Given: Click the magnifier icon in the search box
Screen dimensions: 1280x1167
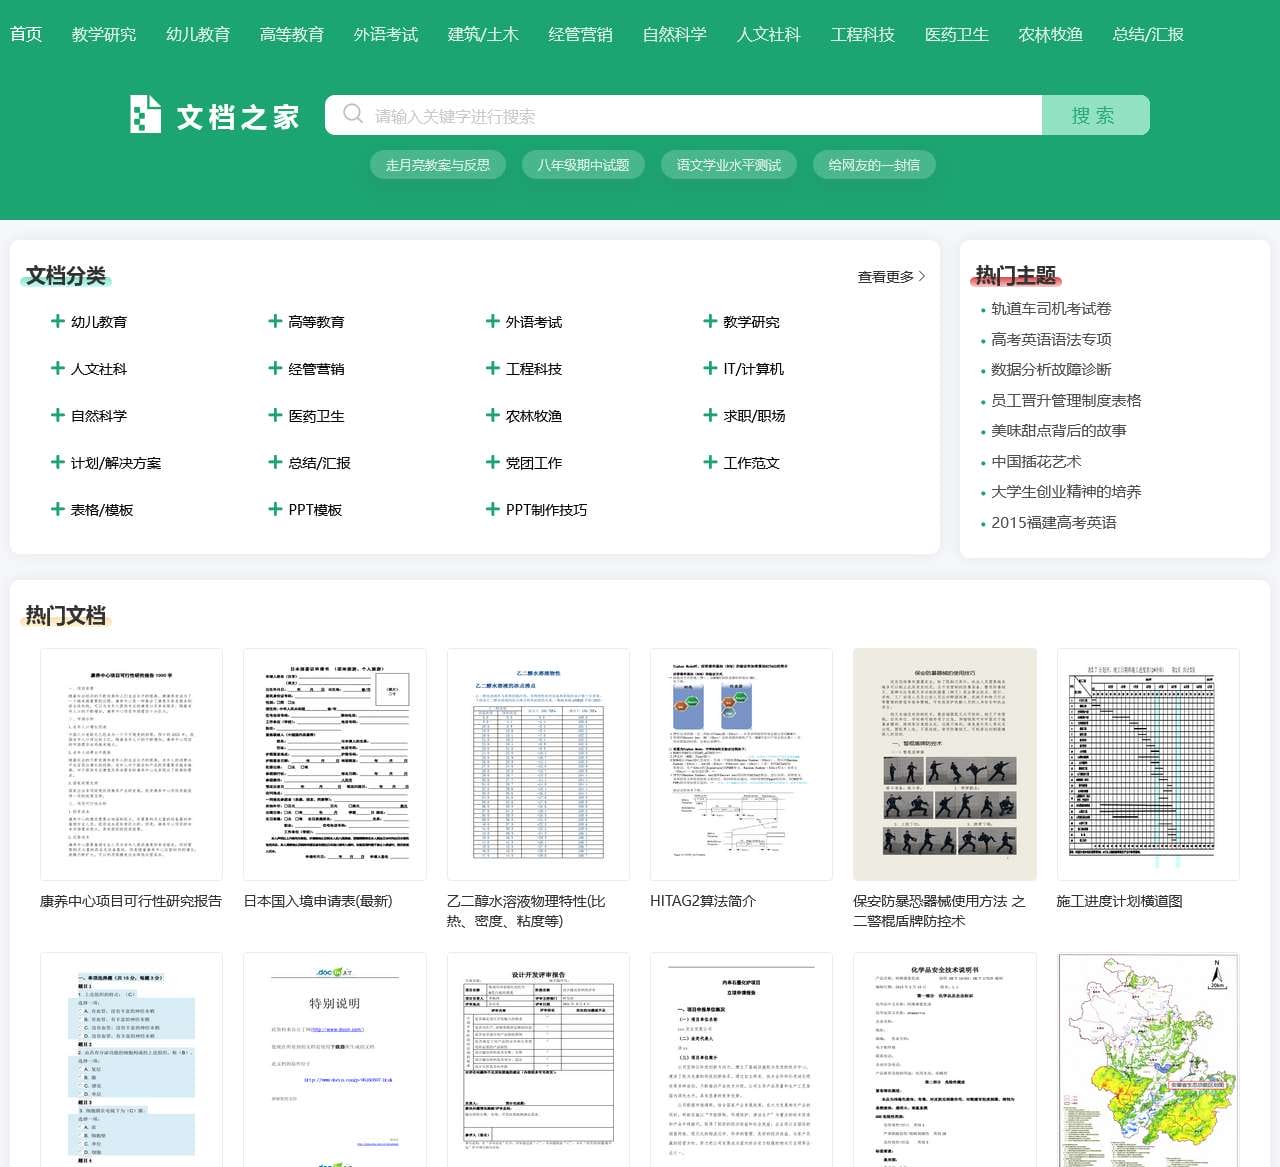Looking at the screenshot, I should (353, 114).
